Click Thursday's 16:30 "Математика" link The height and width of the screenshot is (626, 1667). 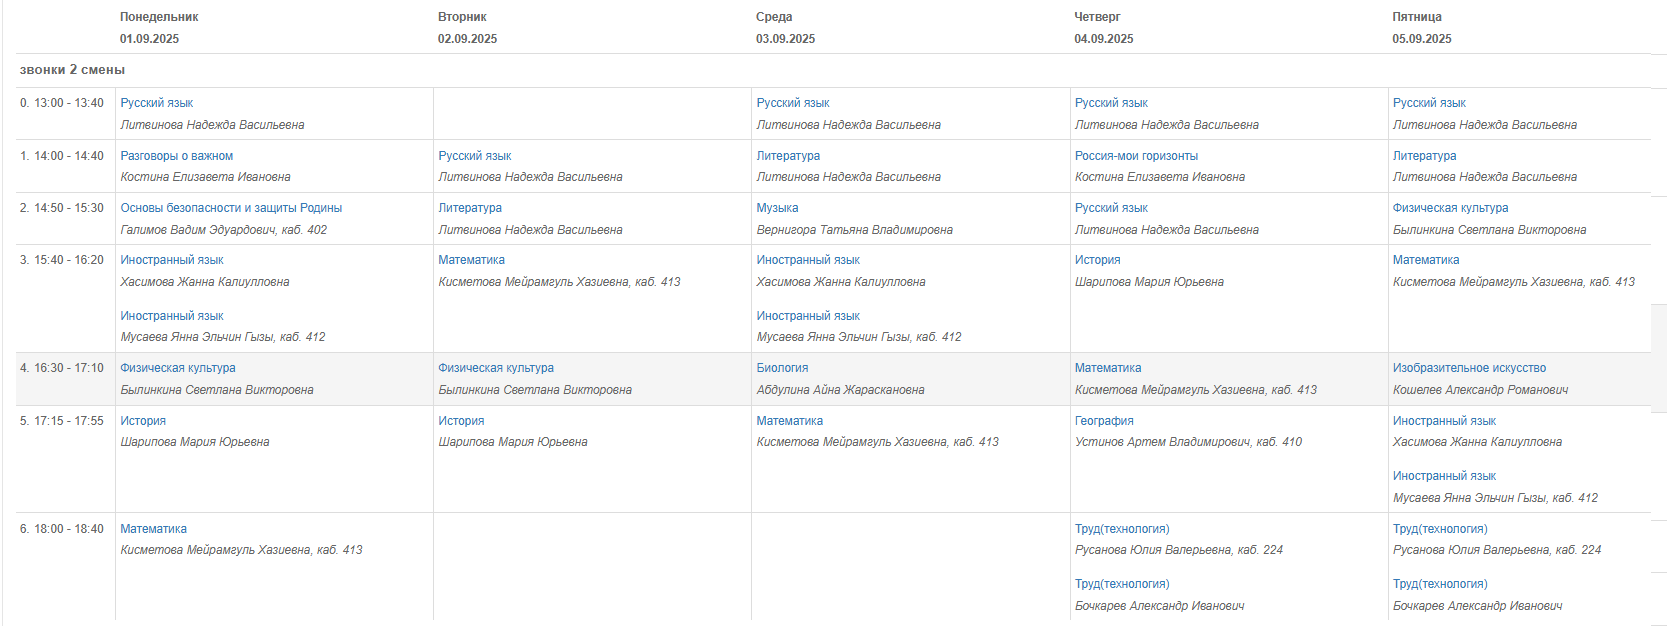click(1108, 368)
